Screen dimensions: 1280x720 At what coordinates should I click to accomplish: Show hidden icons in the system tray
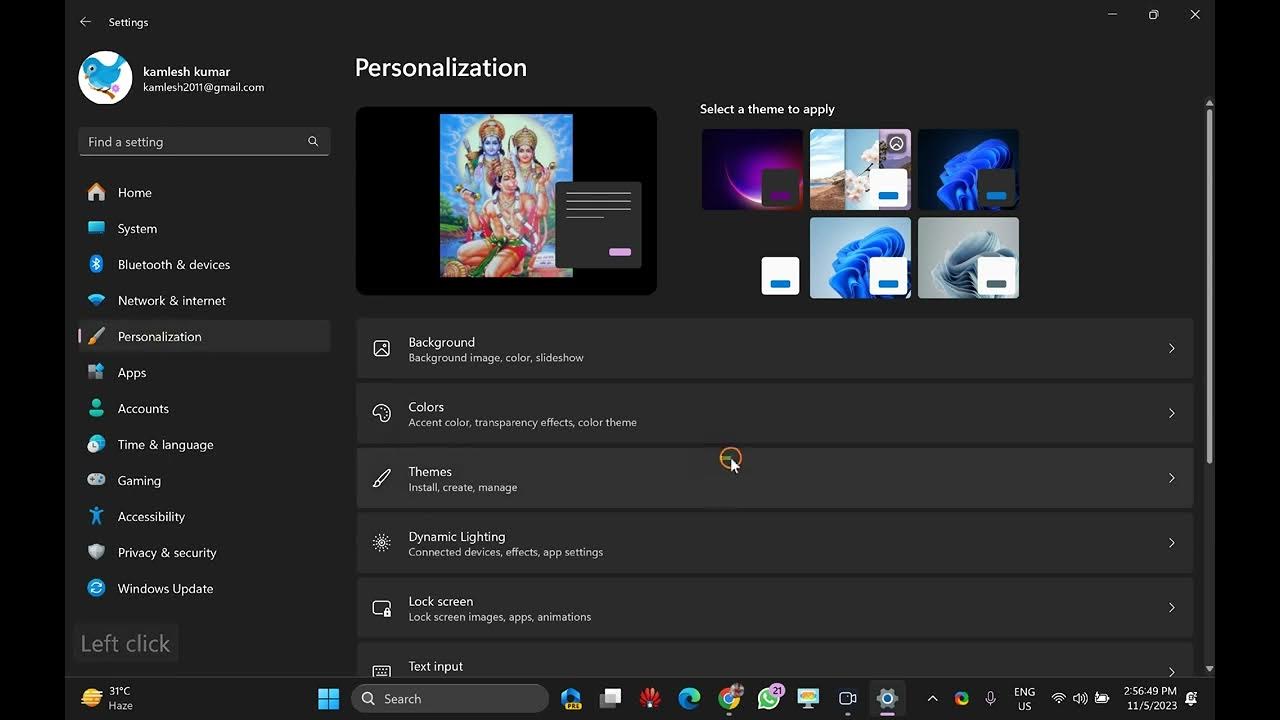click(932, 699)
